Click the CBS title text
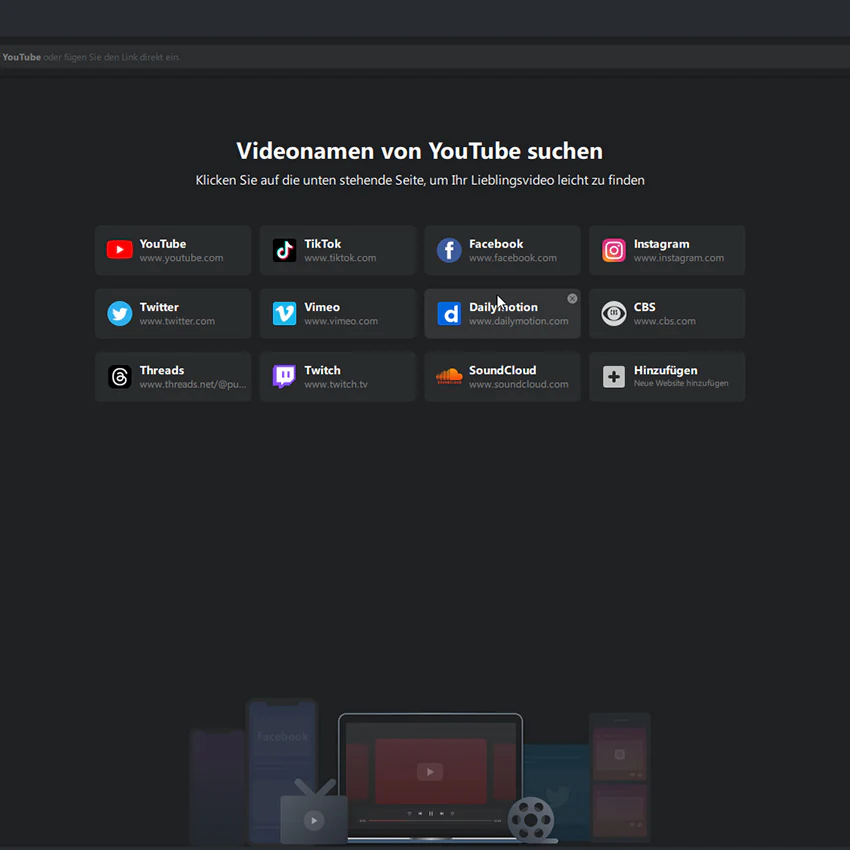850x850 pixels. tap(644, 307)
